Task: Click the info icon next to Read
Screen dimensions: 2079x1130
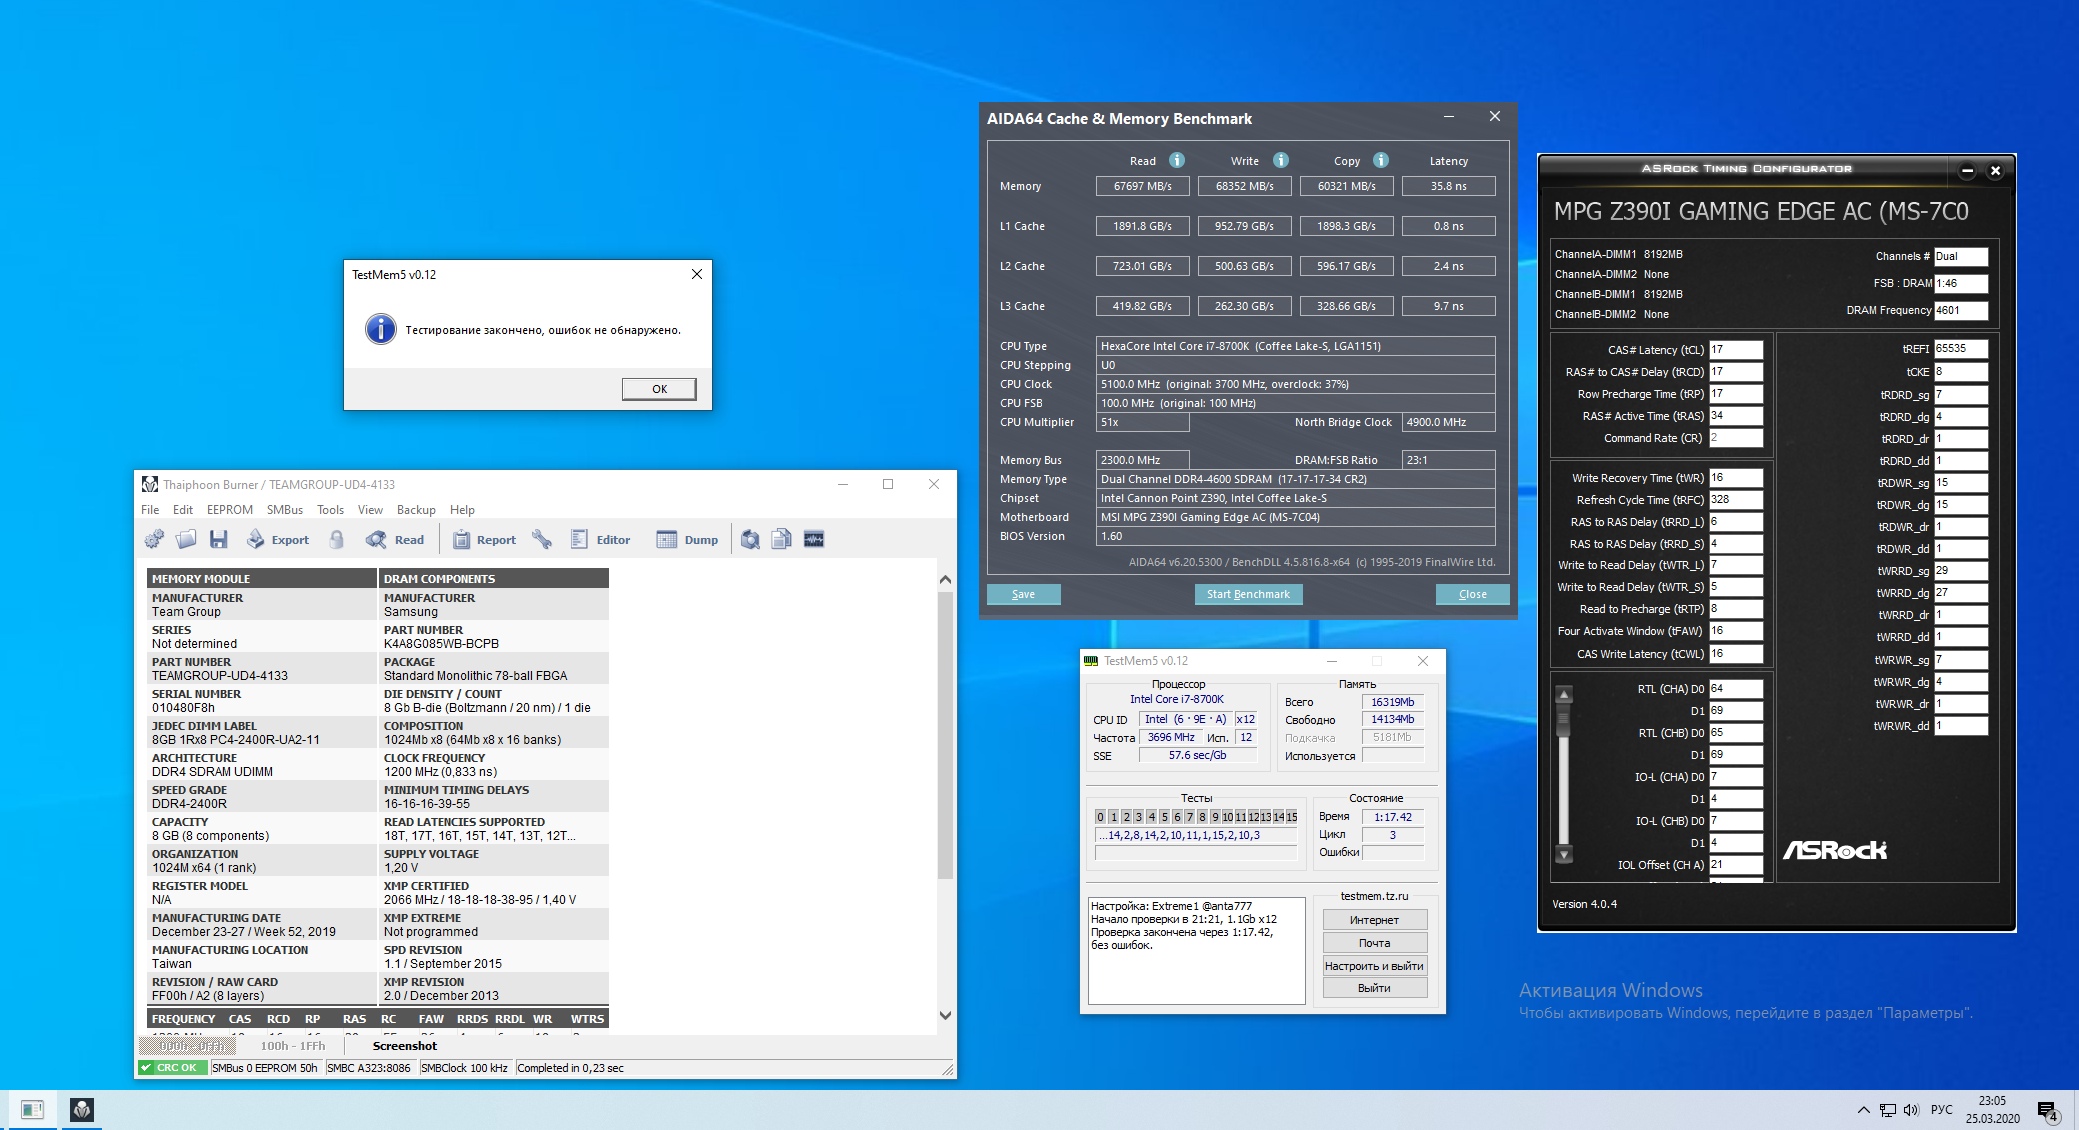Action: point(1177,160)
